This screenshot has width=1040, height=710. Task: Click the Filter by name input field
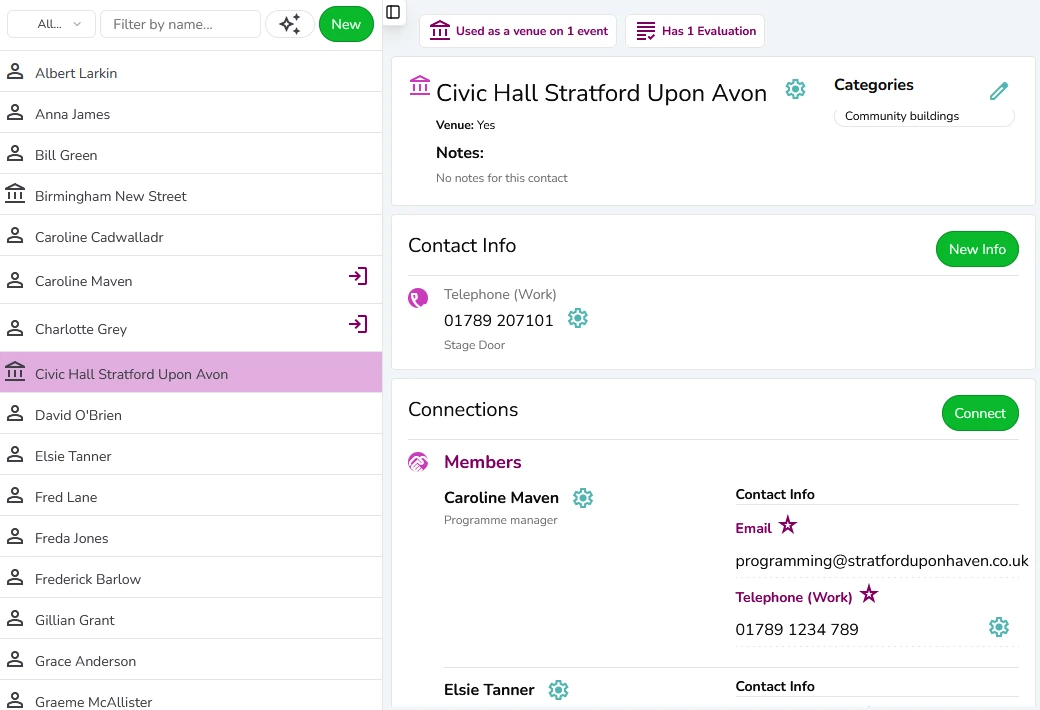180,23
